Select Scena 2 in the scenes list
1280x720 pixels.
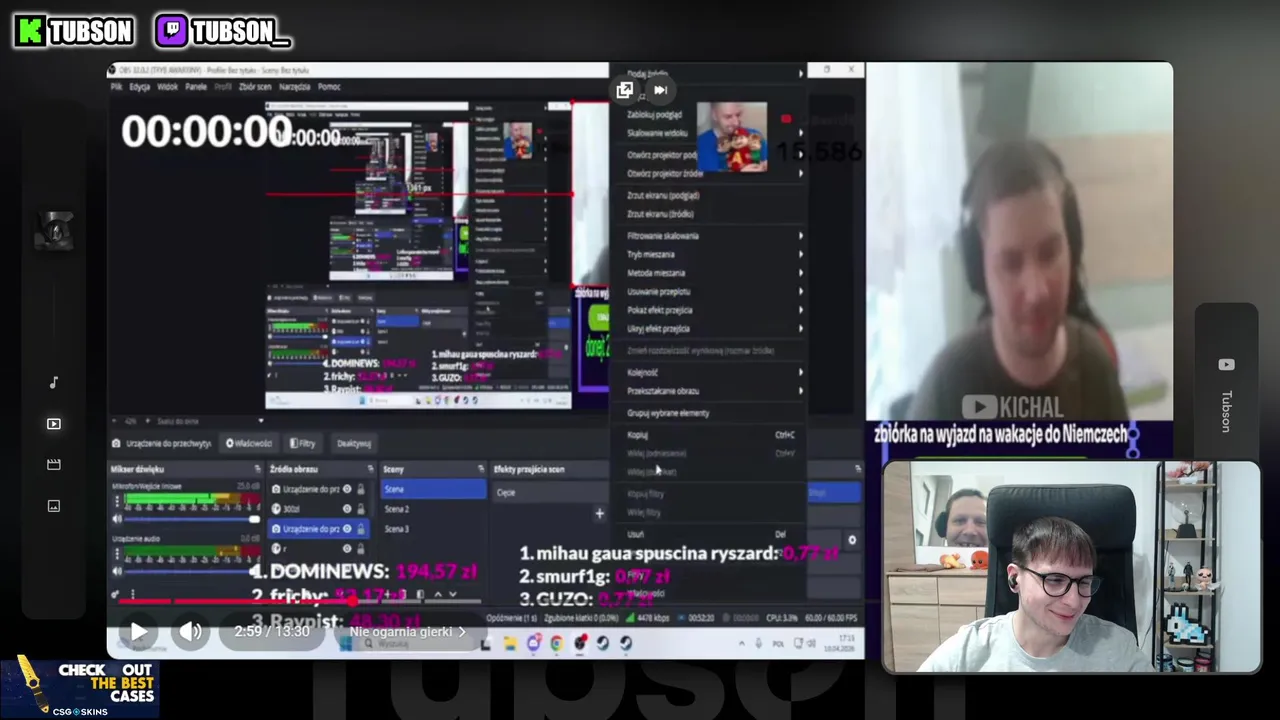(433, 509)
